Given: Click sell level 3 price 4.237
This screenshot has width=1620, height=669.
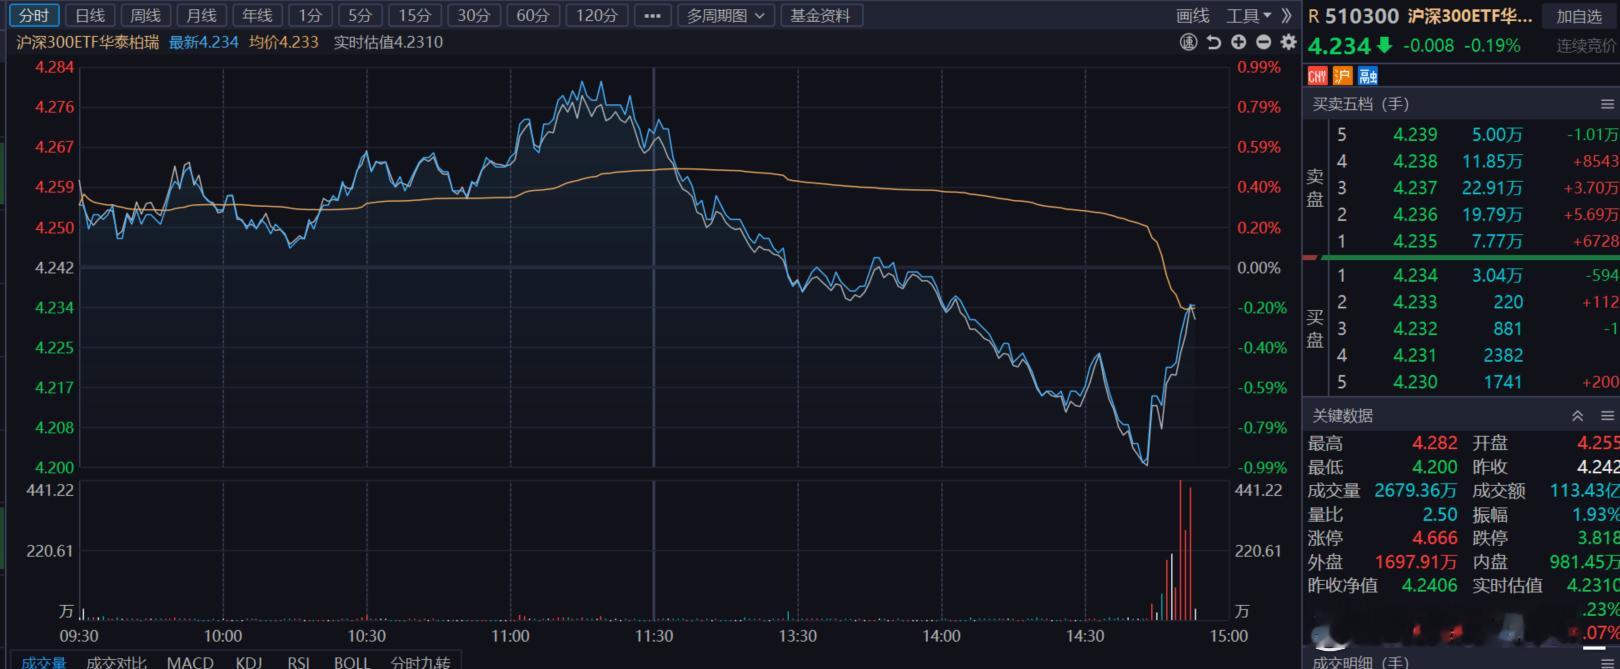Looking at the screenshot, I should (x=1415, y=188).
